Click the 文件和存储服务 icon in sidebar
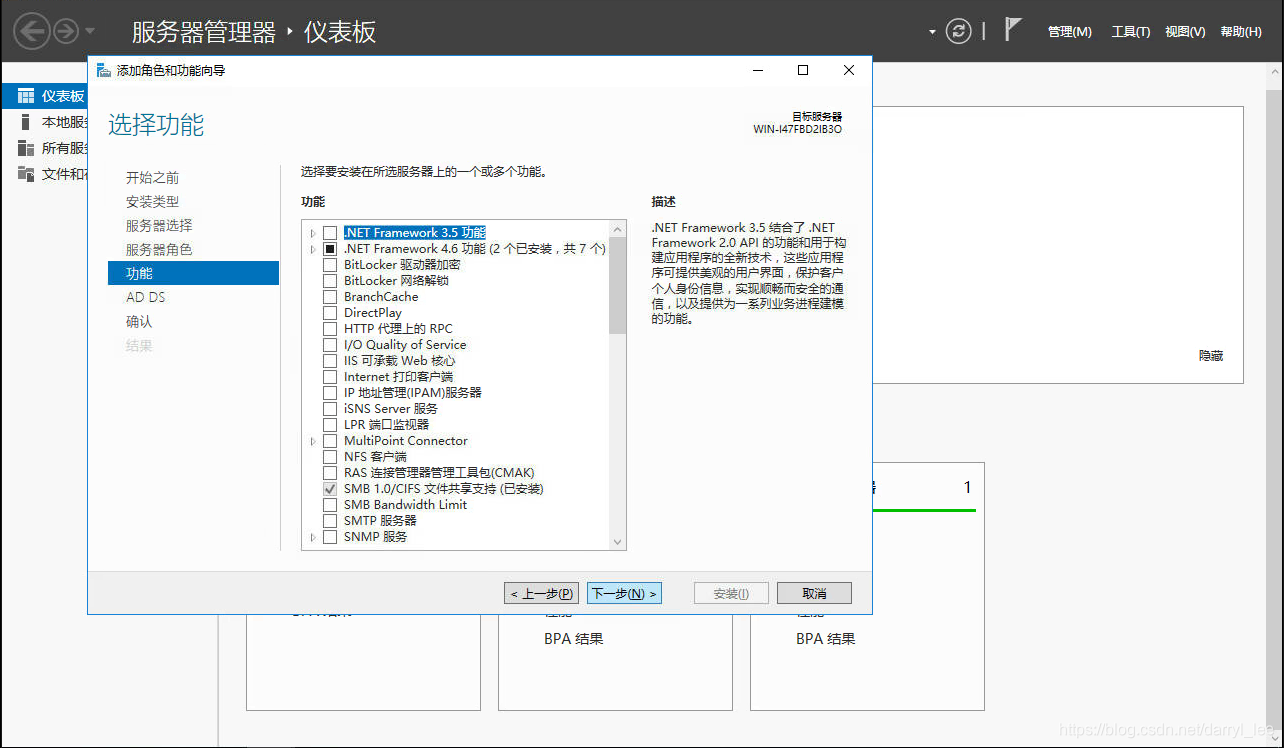Screen dimensions: 1284x748 point(26,174)
